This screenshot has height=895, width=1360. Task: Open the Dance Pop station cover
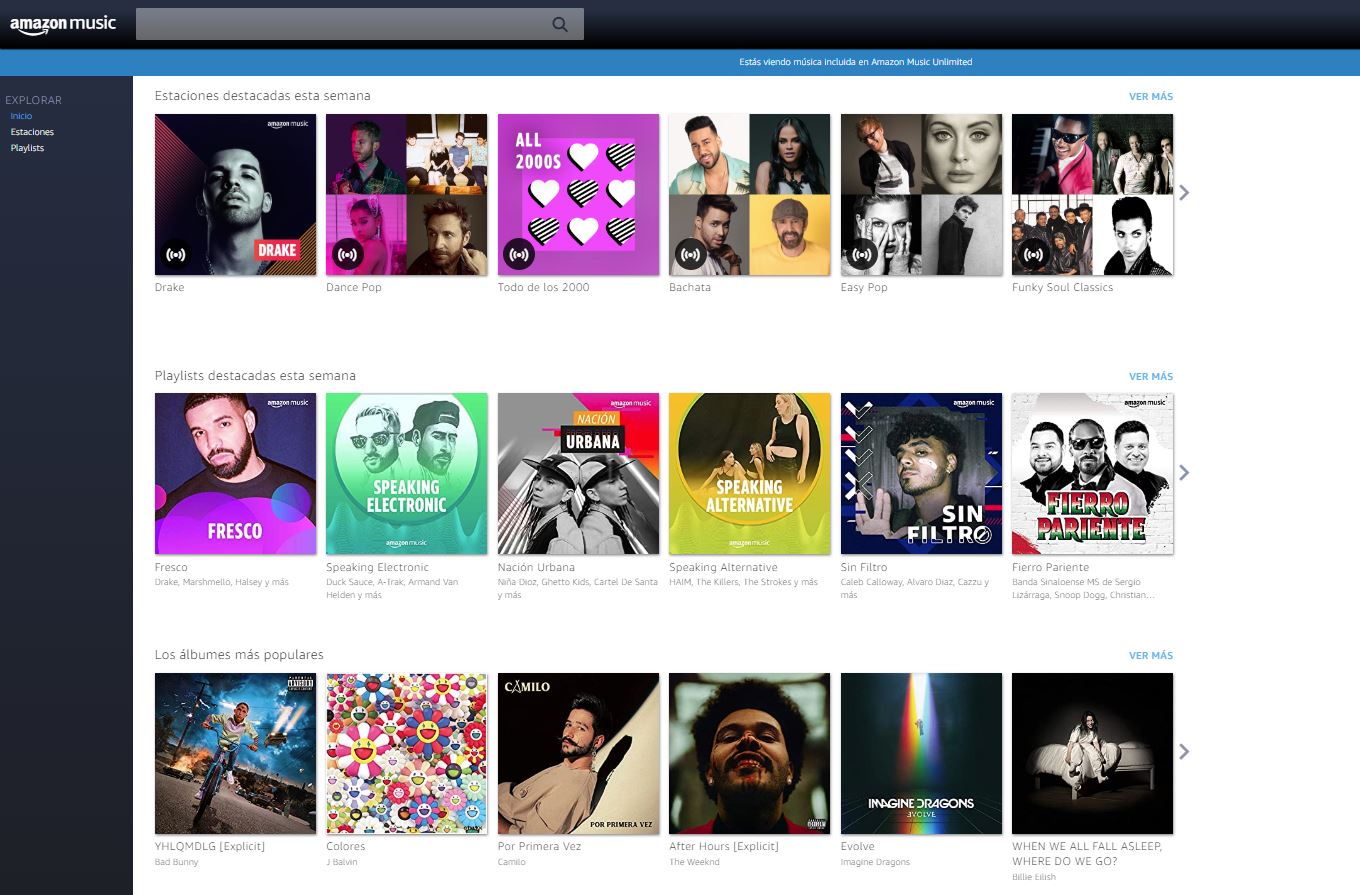pos(407,194)
